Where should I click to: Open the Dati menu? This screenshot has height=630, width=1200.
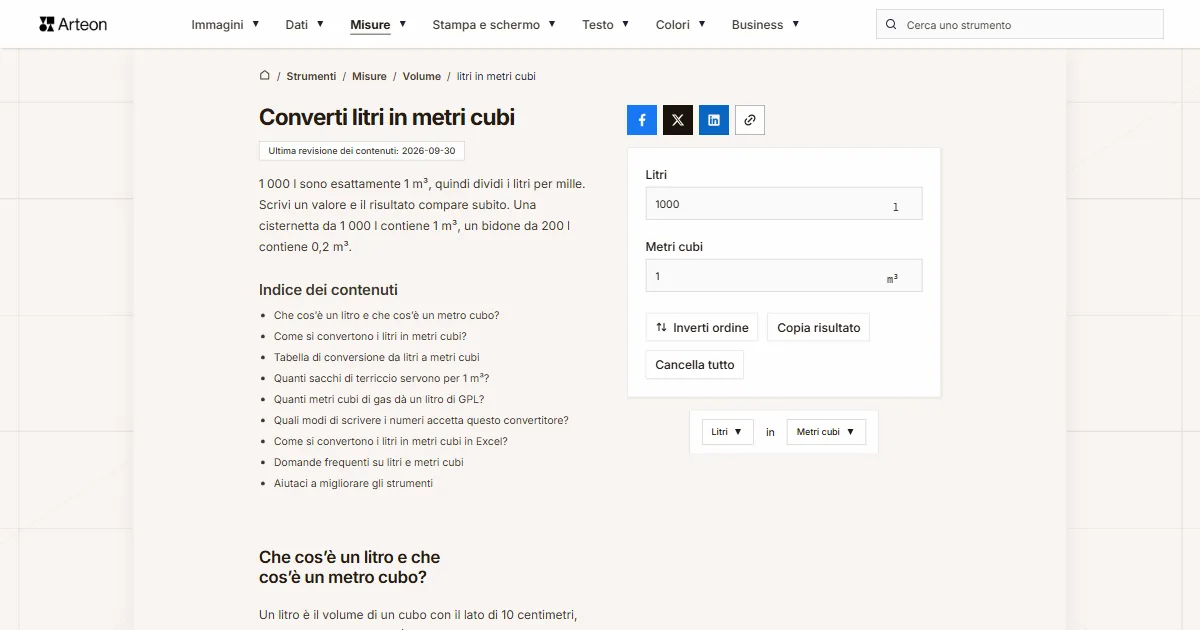point(305,25)
